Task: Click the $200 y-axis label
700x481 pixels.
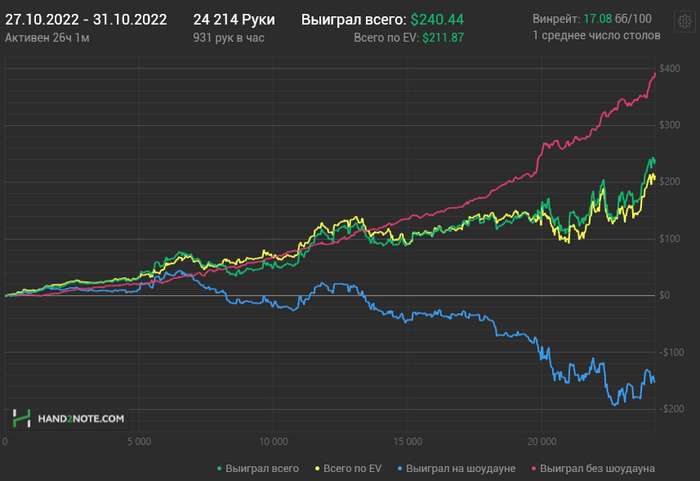Action: (670, 182)
